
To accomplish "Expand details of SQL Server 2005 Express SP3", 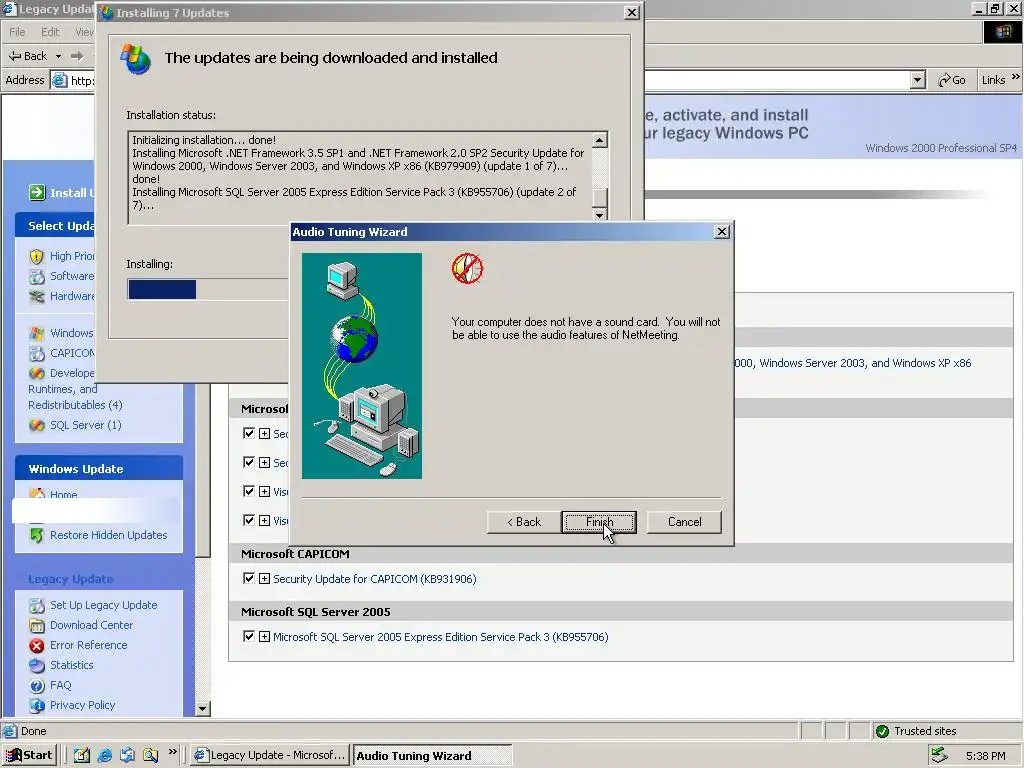I will 264,637.
